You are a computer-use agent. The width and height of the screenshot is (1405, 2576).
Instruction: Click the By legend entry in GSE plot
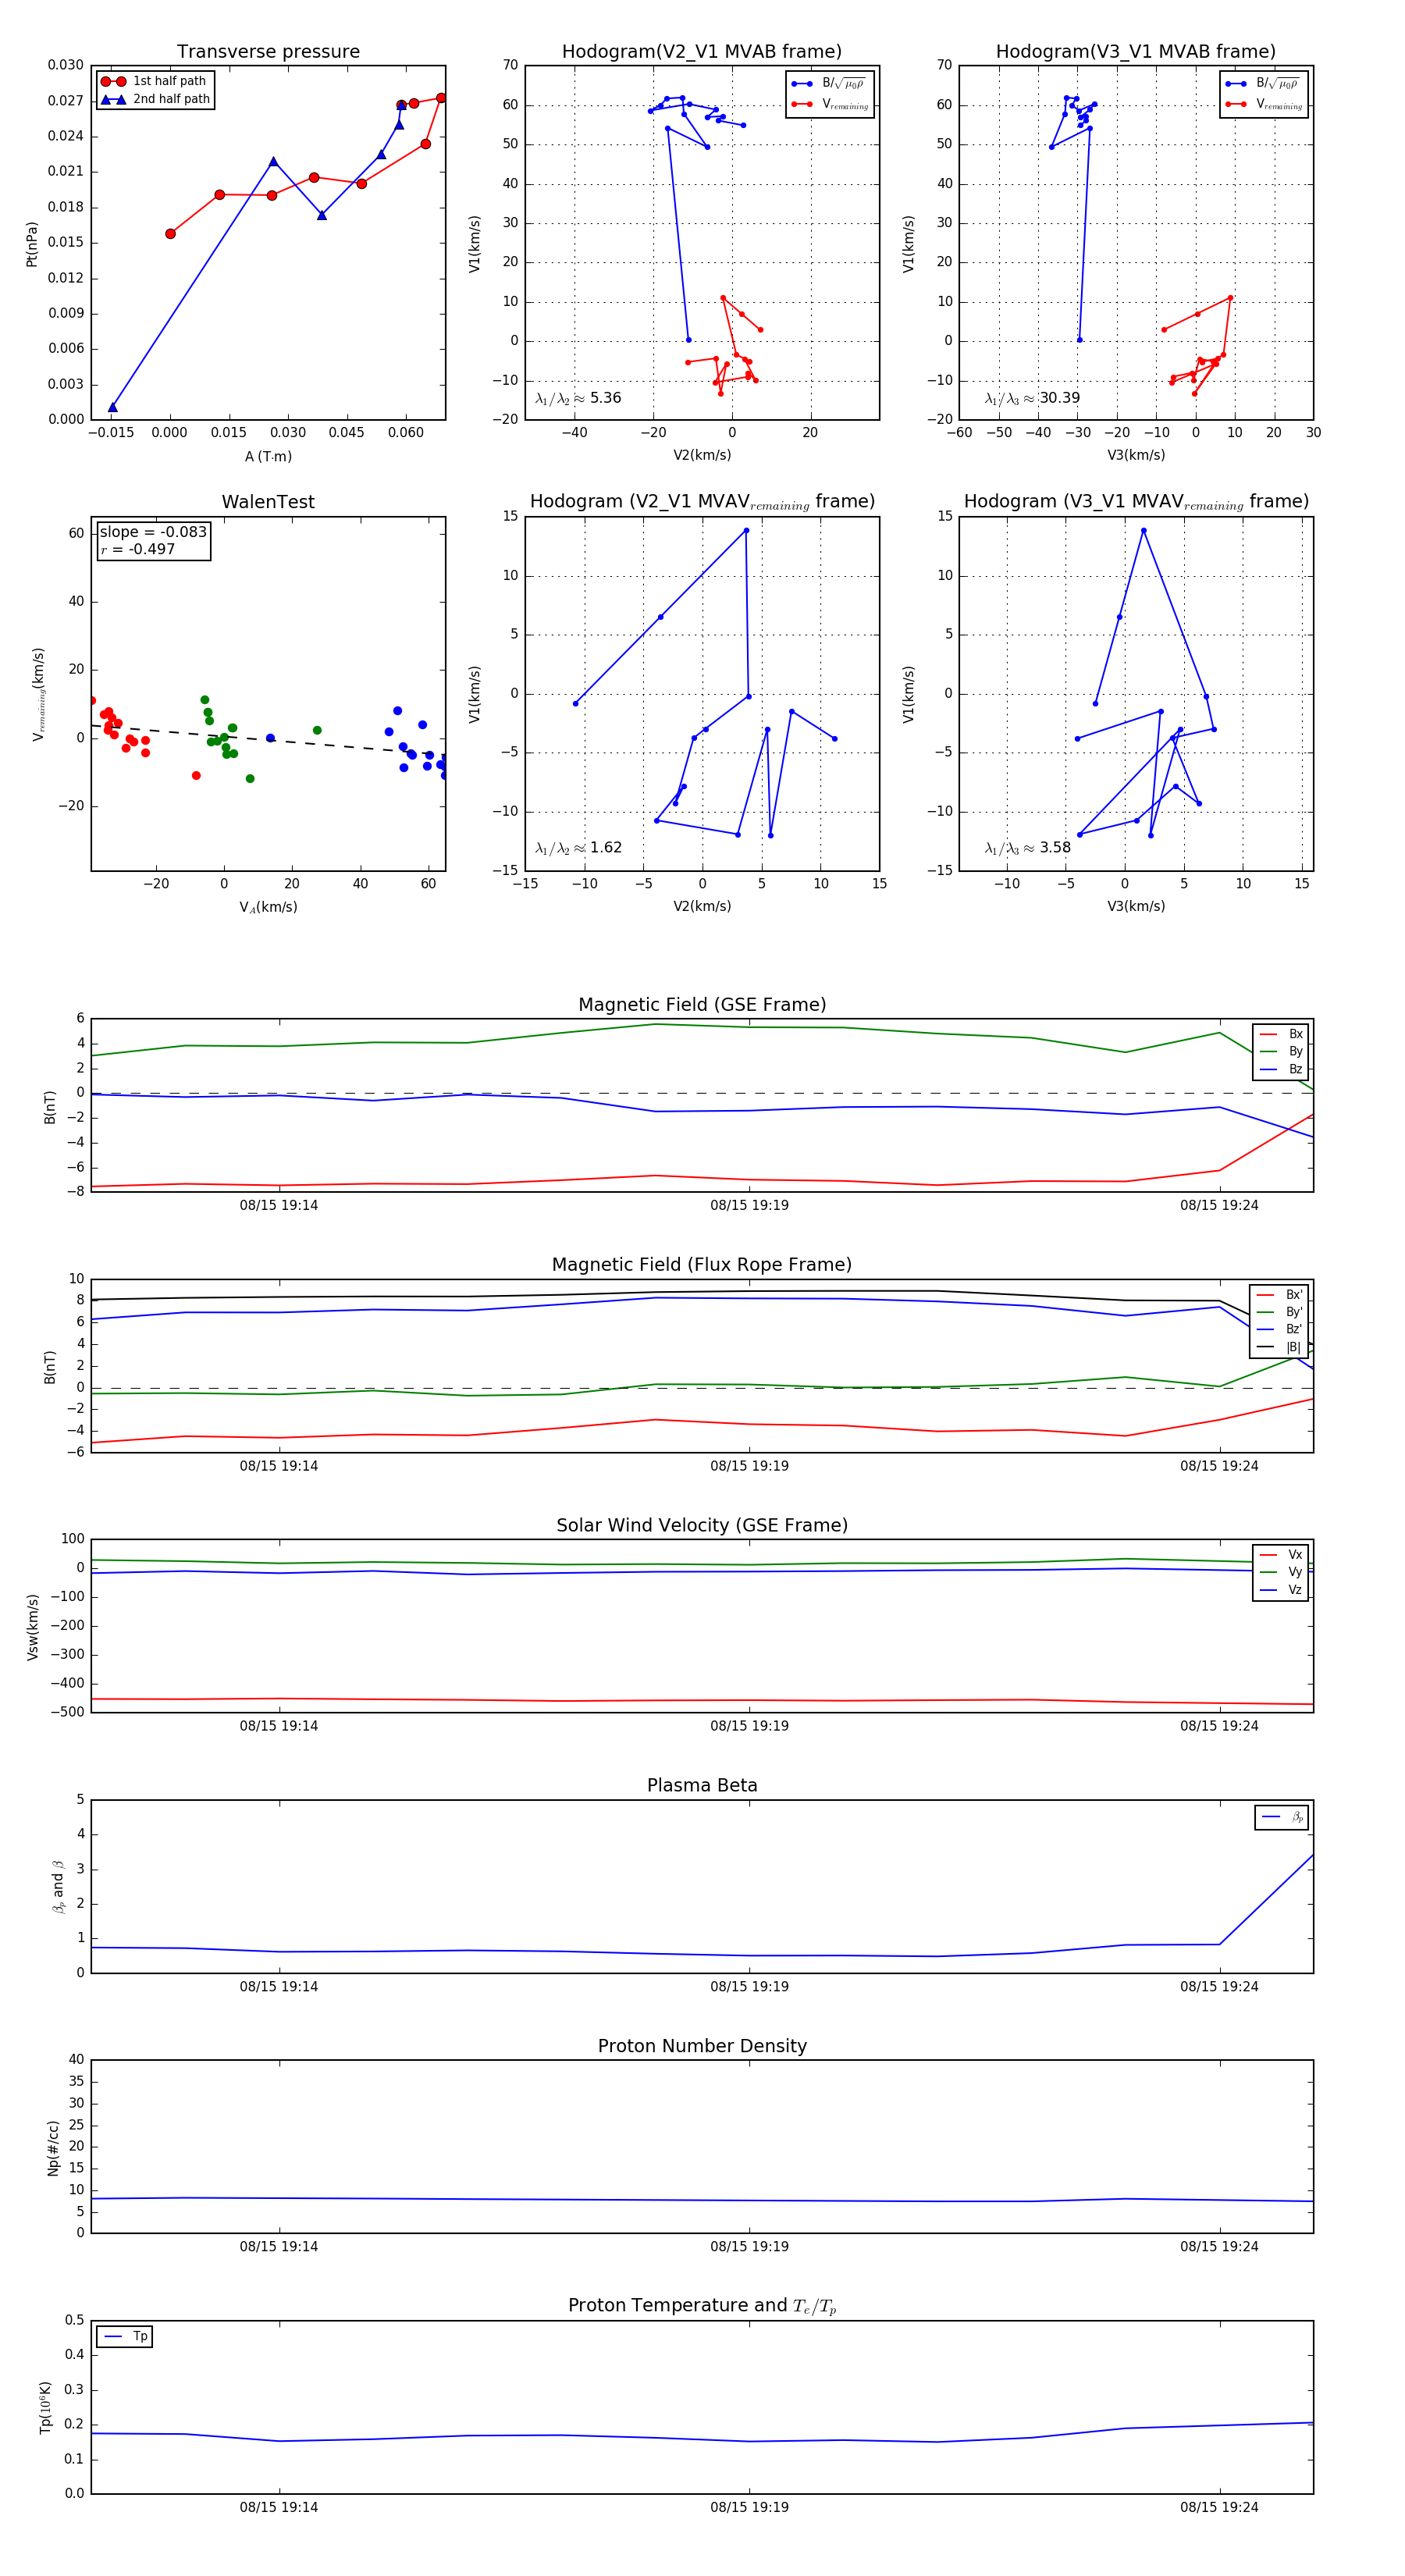1281,1052
